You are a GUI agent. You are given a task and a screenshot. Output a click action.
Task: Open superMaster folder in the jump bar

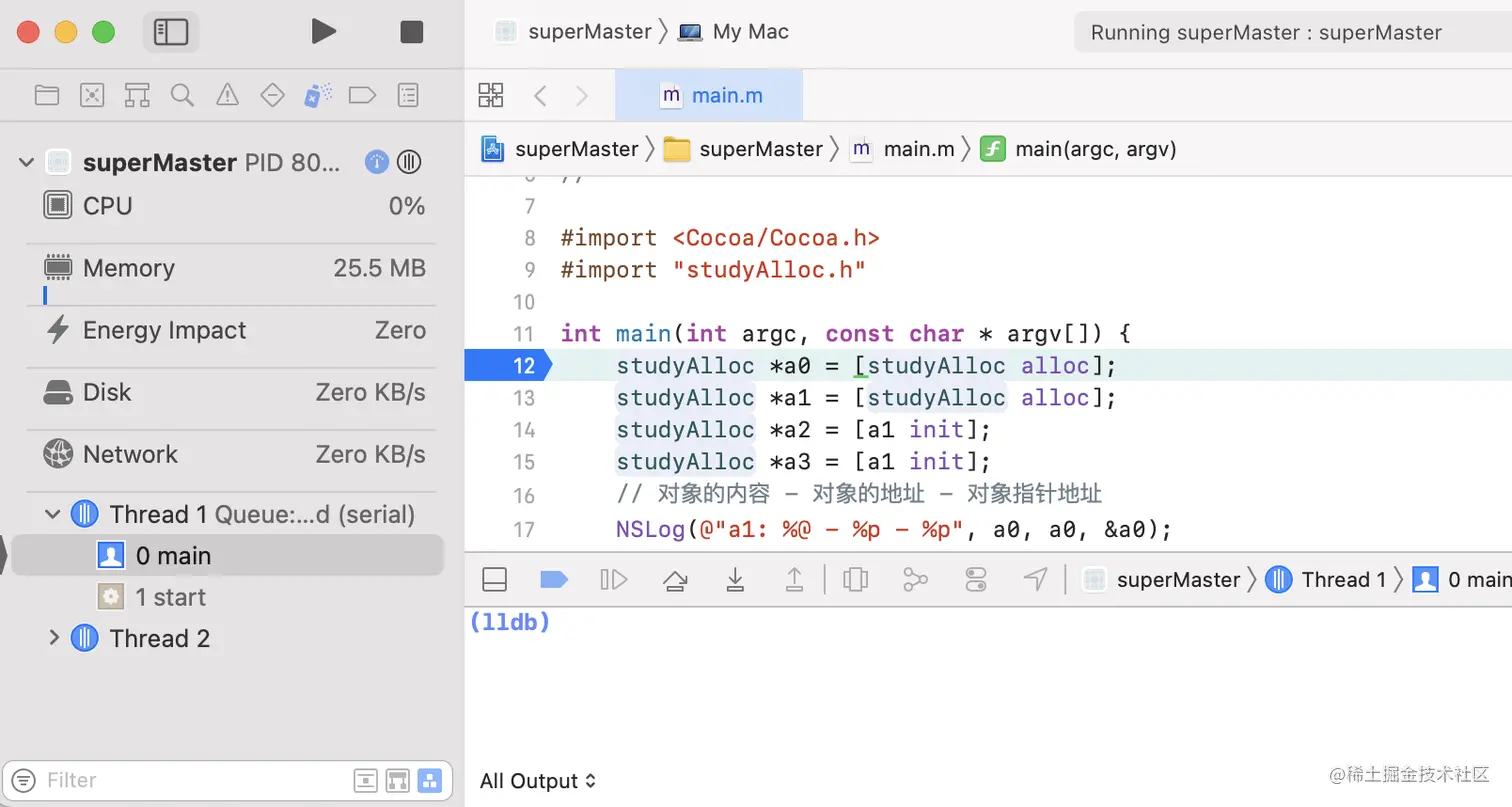tap(743, 149)
